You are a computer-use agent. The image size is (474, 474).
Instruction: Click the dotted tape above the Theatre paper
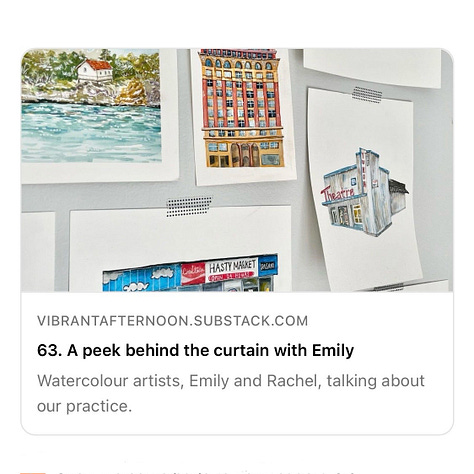367,94
